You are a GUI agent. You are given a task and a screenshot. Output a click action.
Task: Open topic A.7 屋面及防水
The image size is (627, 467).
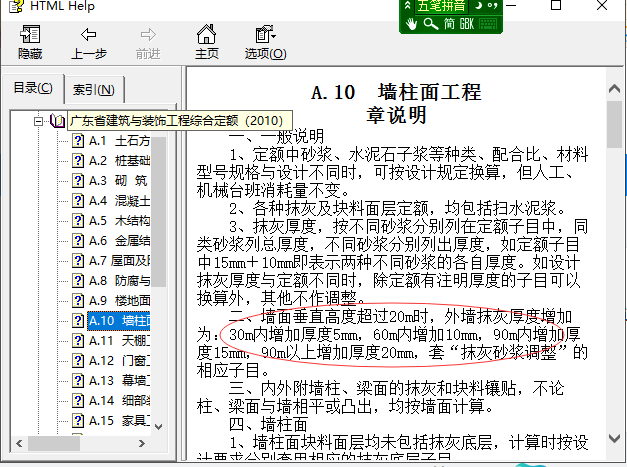(119, 261)
